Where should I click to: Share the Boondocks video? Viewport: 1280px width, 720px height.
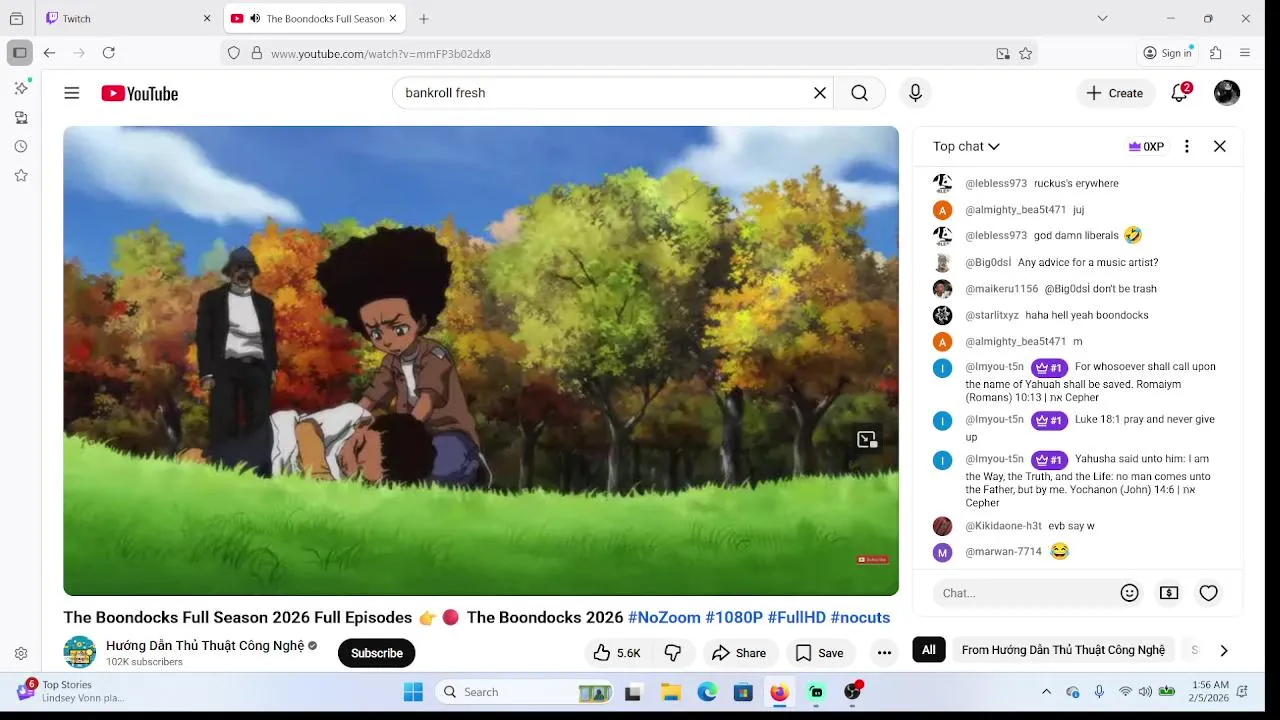[739, 653]
